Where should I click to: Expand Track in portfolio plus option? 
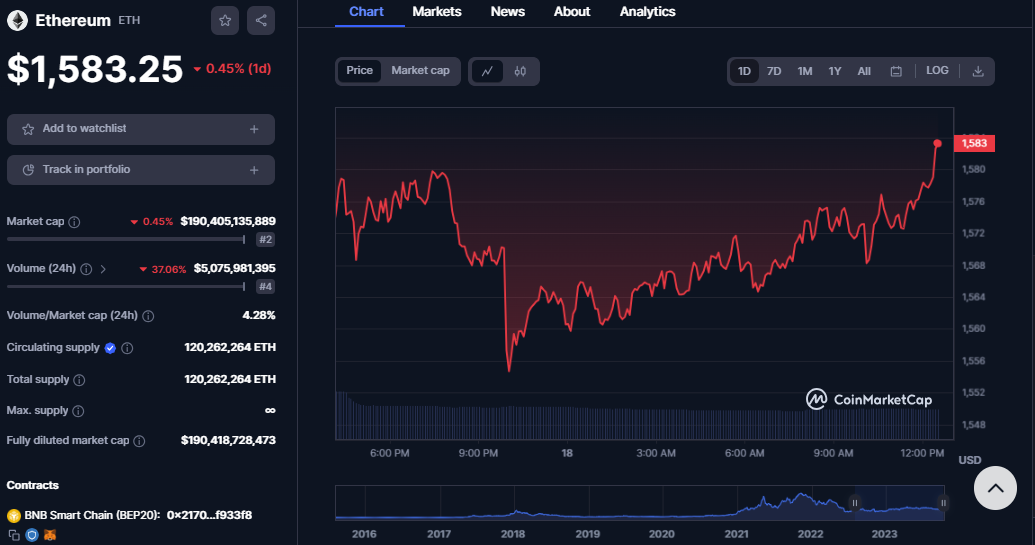point(254,170)
